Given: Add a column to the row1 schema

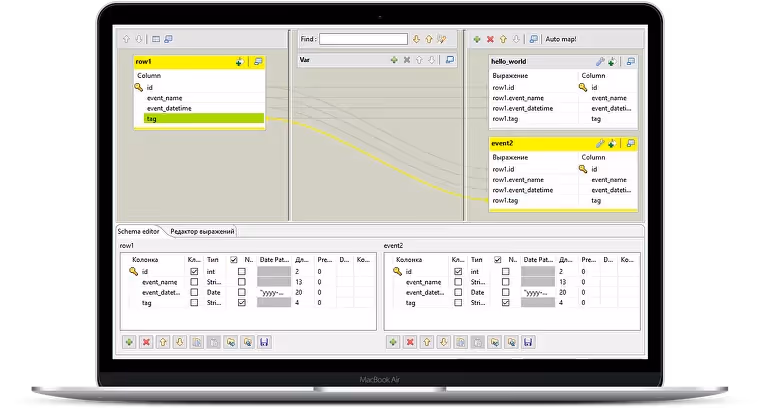Looking at the screenshot, I should pyautogui.click(x=129, y=342).
